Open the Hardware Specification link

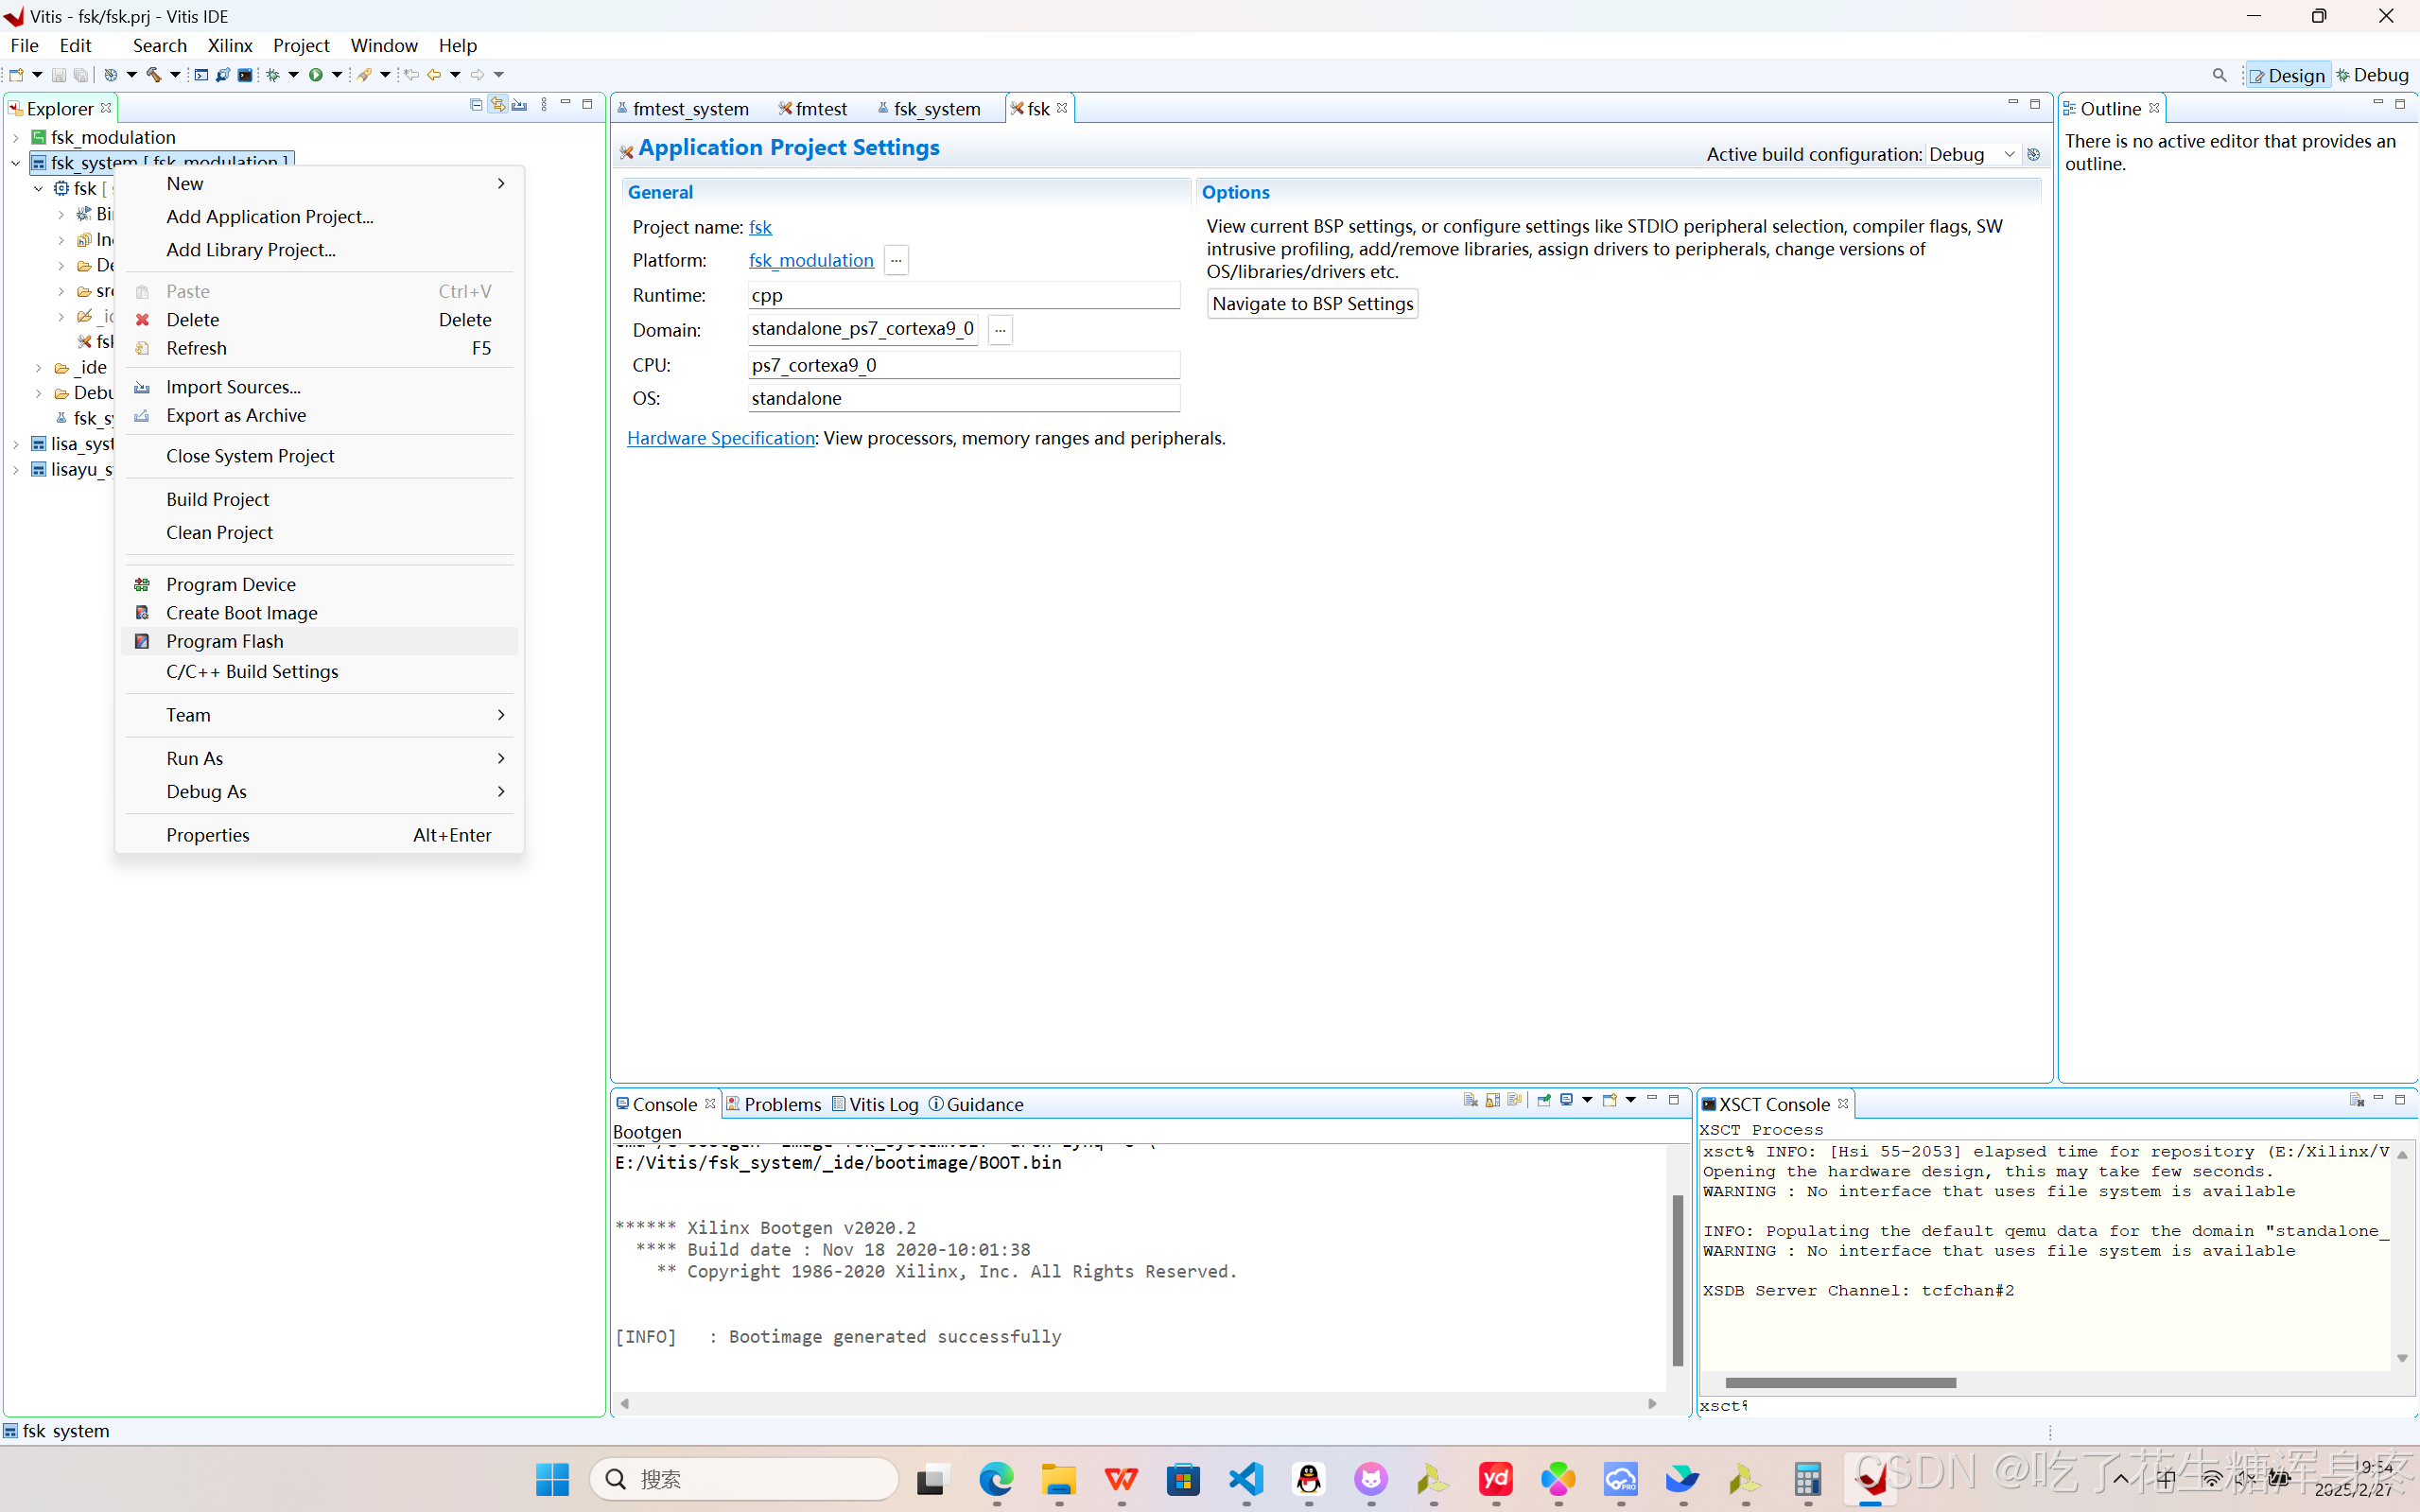pos(721,438)
